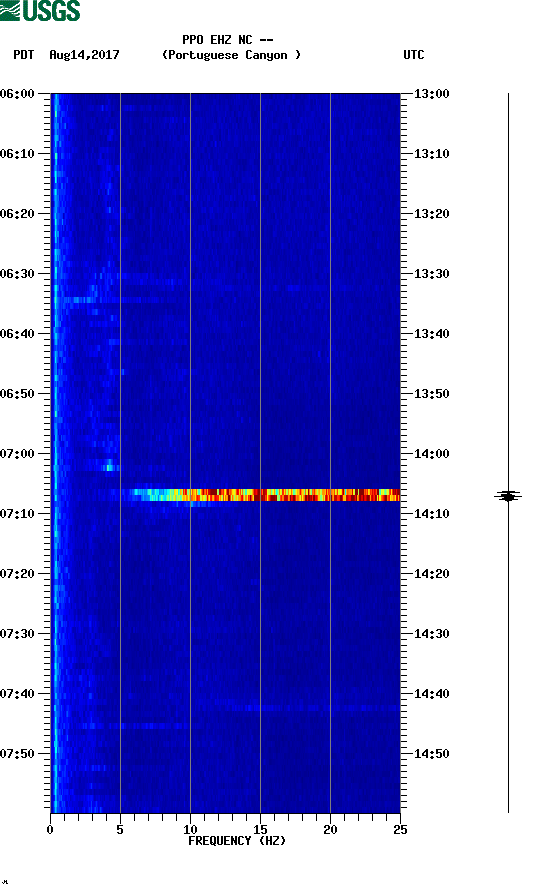The image size is (552, 893).
Task: Click the '13:00' UTC time label
Action: point(432,94)
